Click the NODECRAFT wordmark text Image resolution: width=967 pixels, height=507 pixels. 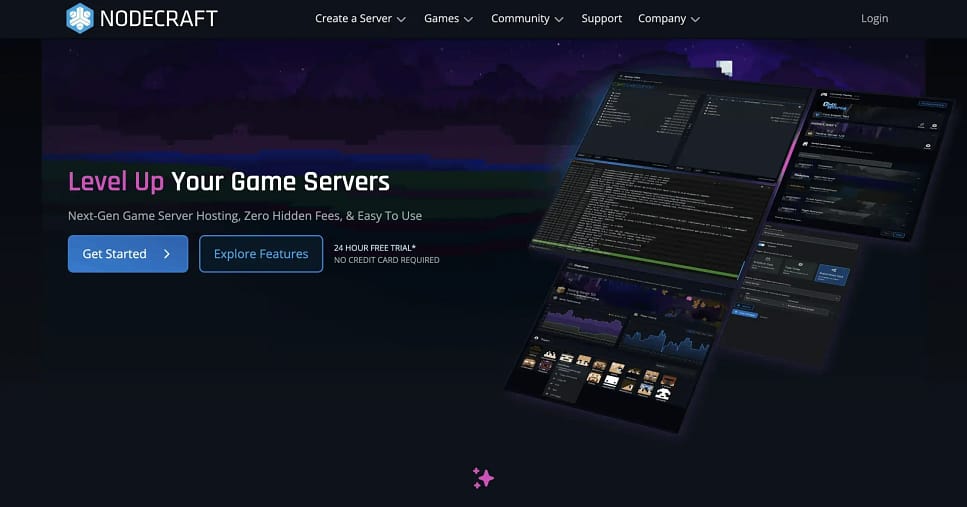click(x=159, y=18)
